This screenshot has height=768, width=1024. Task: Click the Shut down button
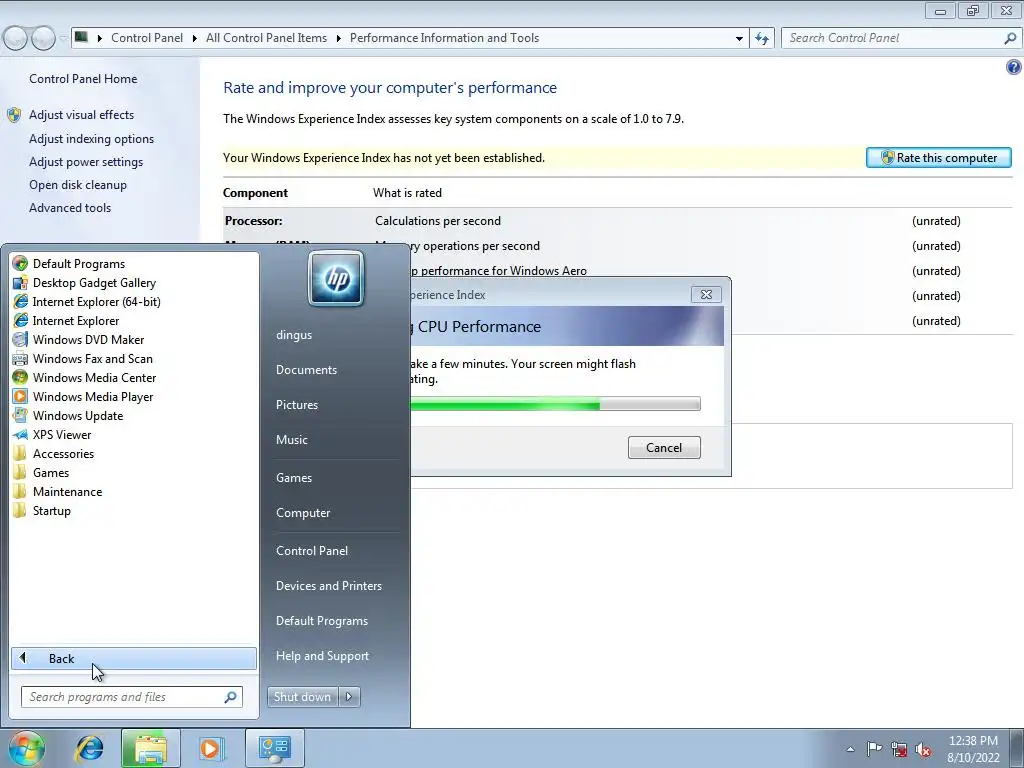click(302, 697)
